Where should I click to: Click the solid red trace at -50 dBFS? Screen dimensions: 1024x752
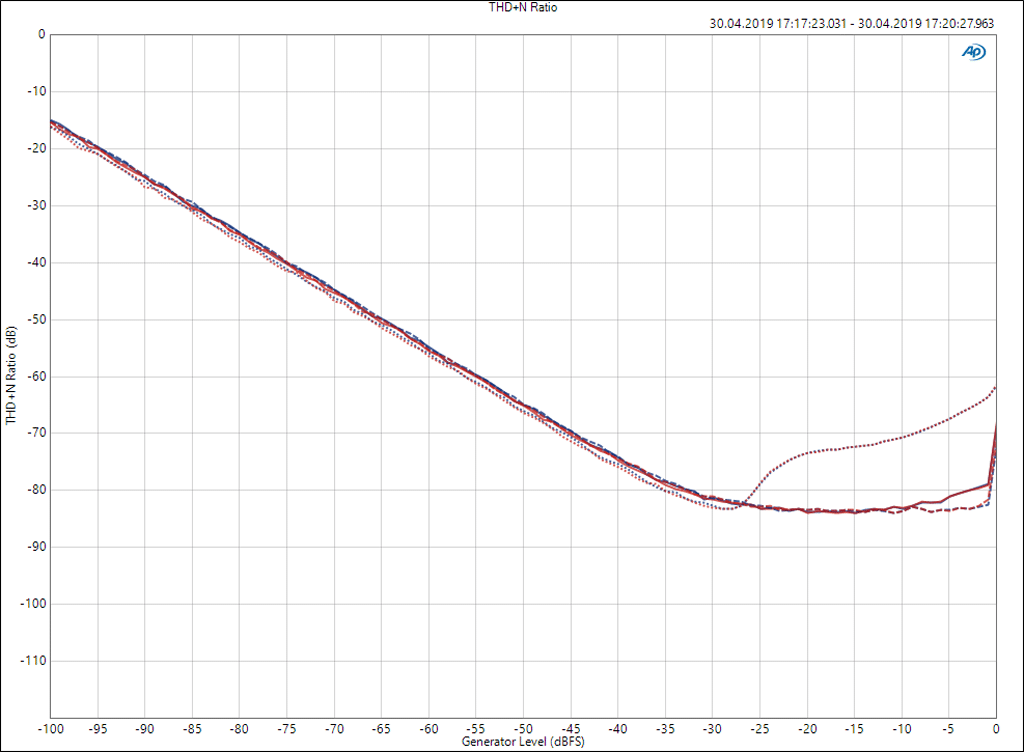coord(523,405)
